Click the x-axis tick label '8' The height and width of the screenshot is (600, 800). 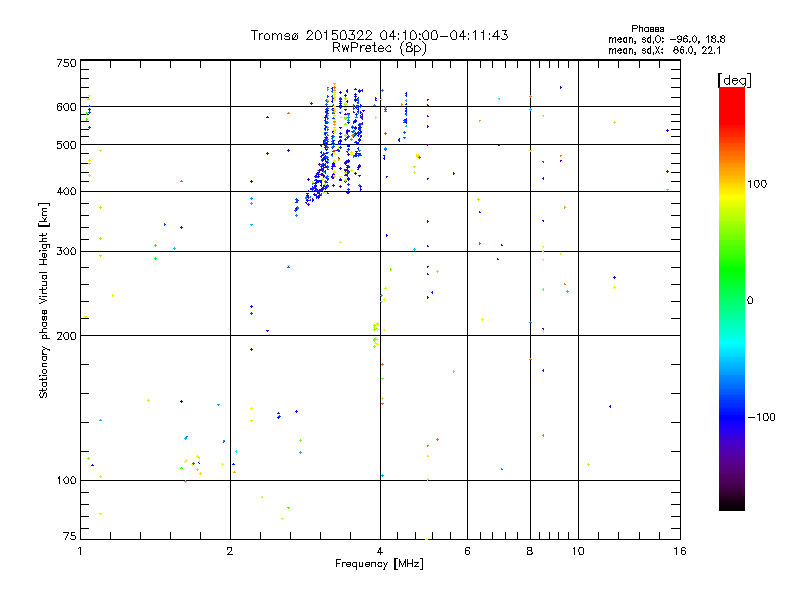tap(530, 551)
